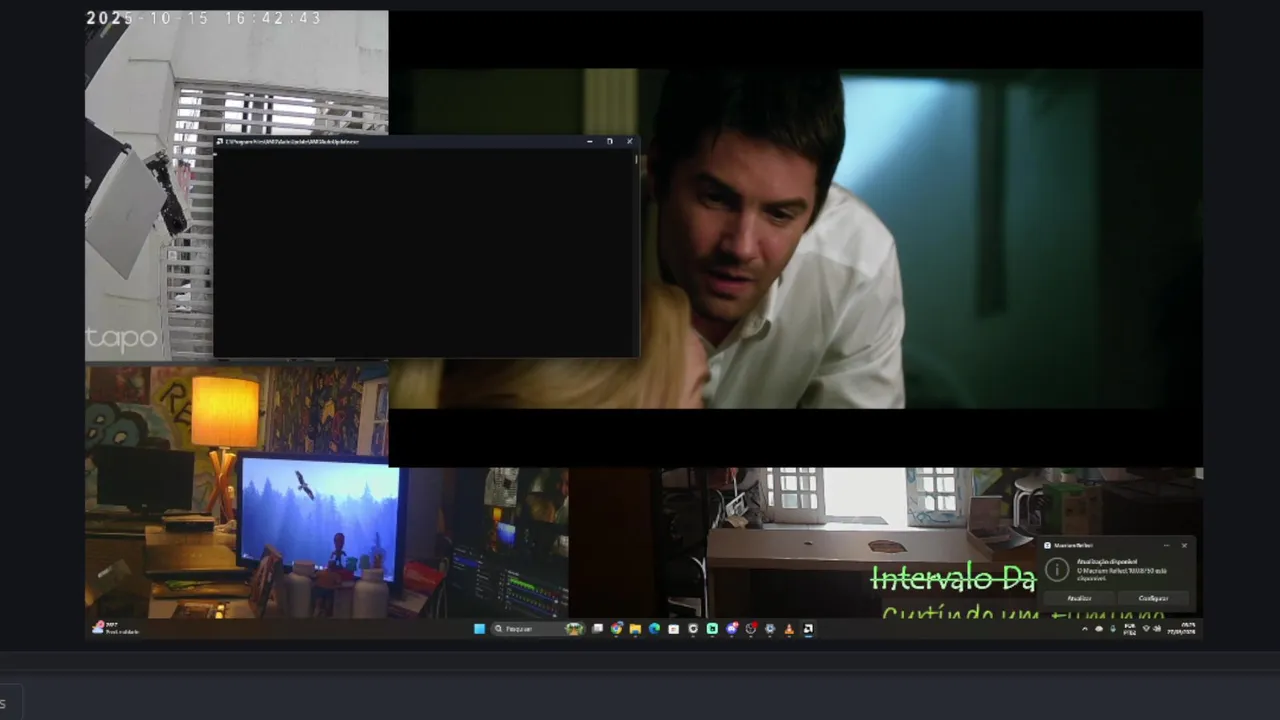
Task: Close the AMD updater console window
Action: click(x=629, y=141)
